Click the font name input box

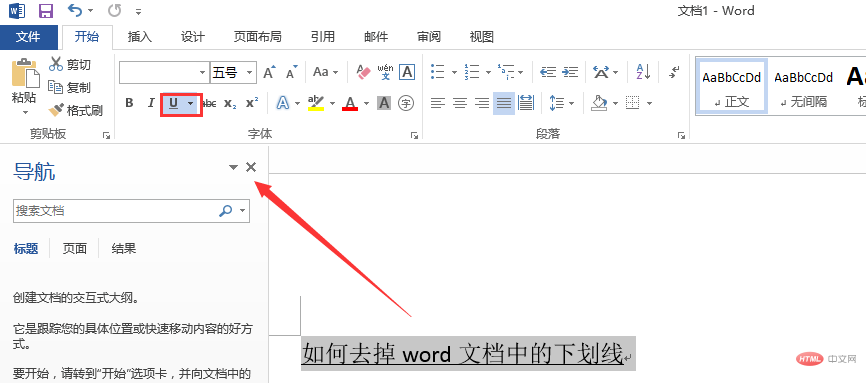159,72
